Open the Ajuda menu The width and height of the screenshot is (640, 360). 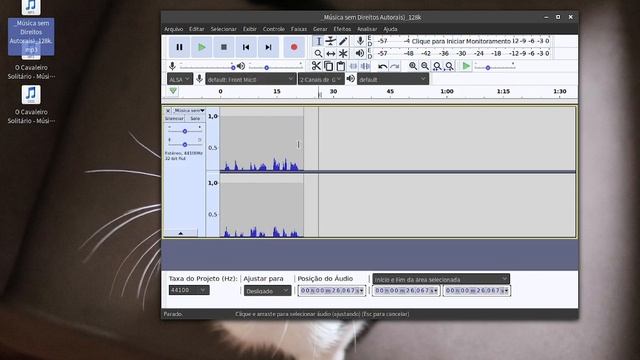(390, 29)
